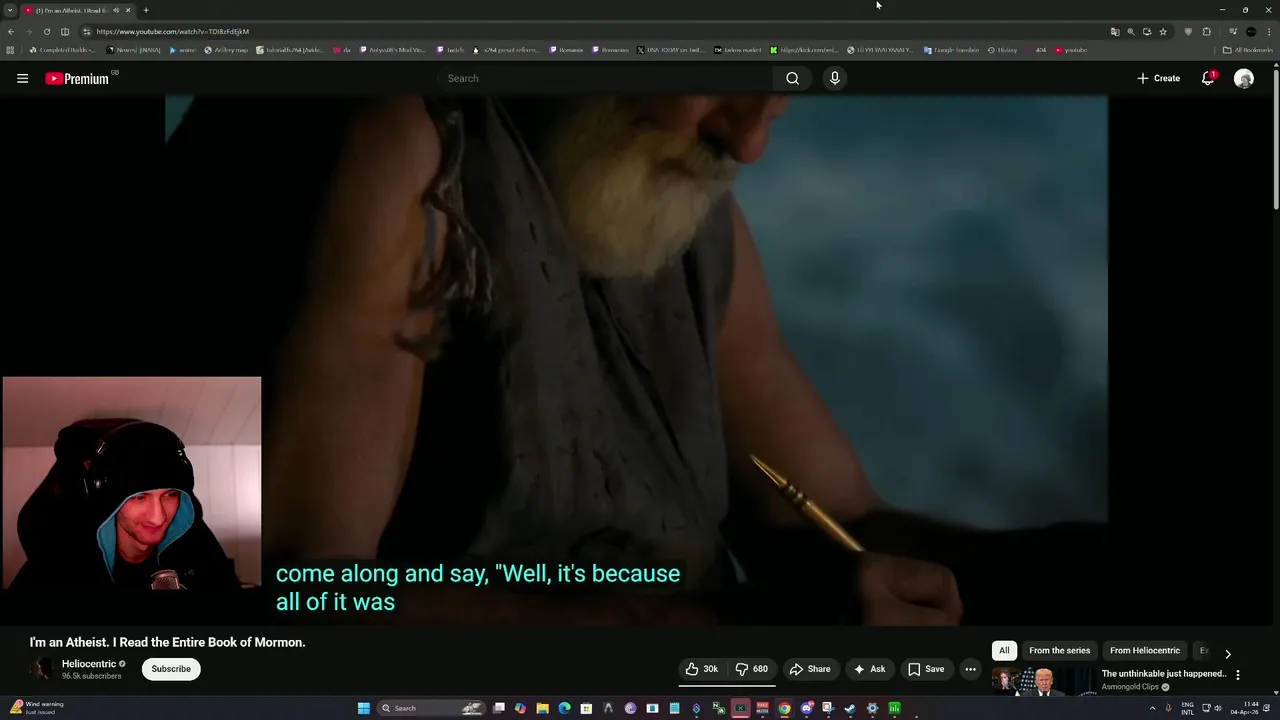Open Heliocentric channel name link

pyautogui.click(x=89, y=664)
